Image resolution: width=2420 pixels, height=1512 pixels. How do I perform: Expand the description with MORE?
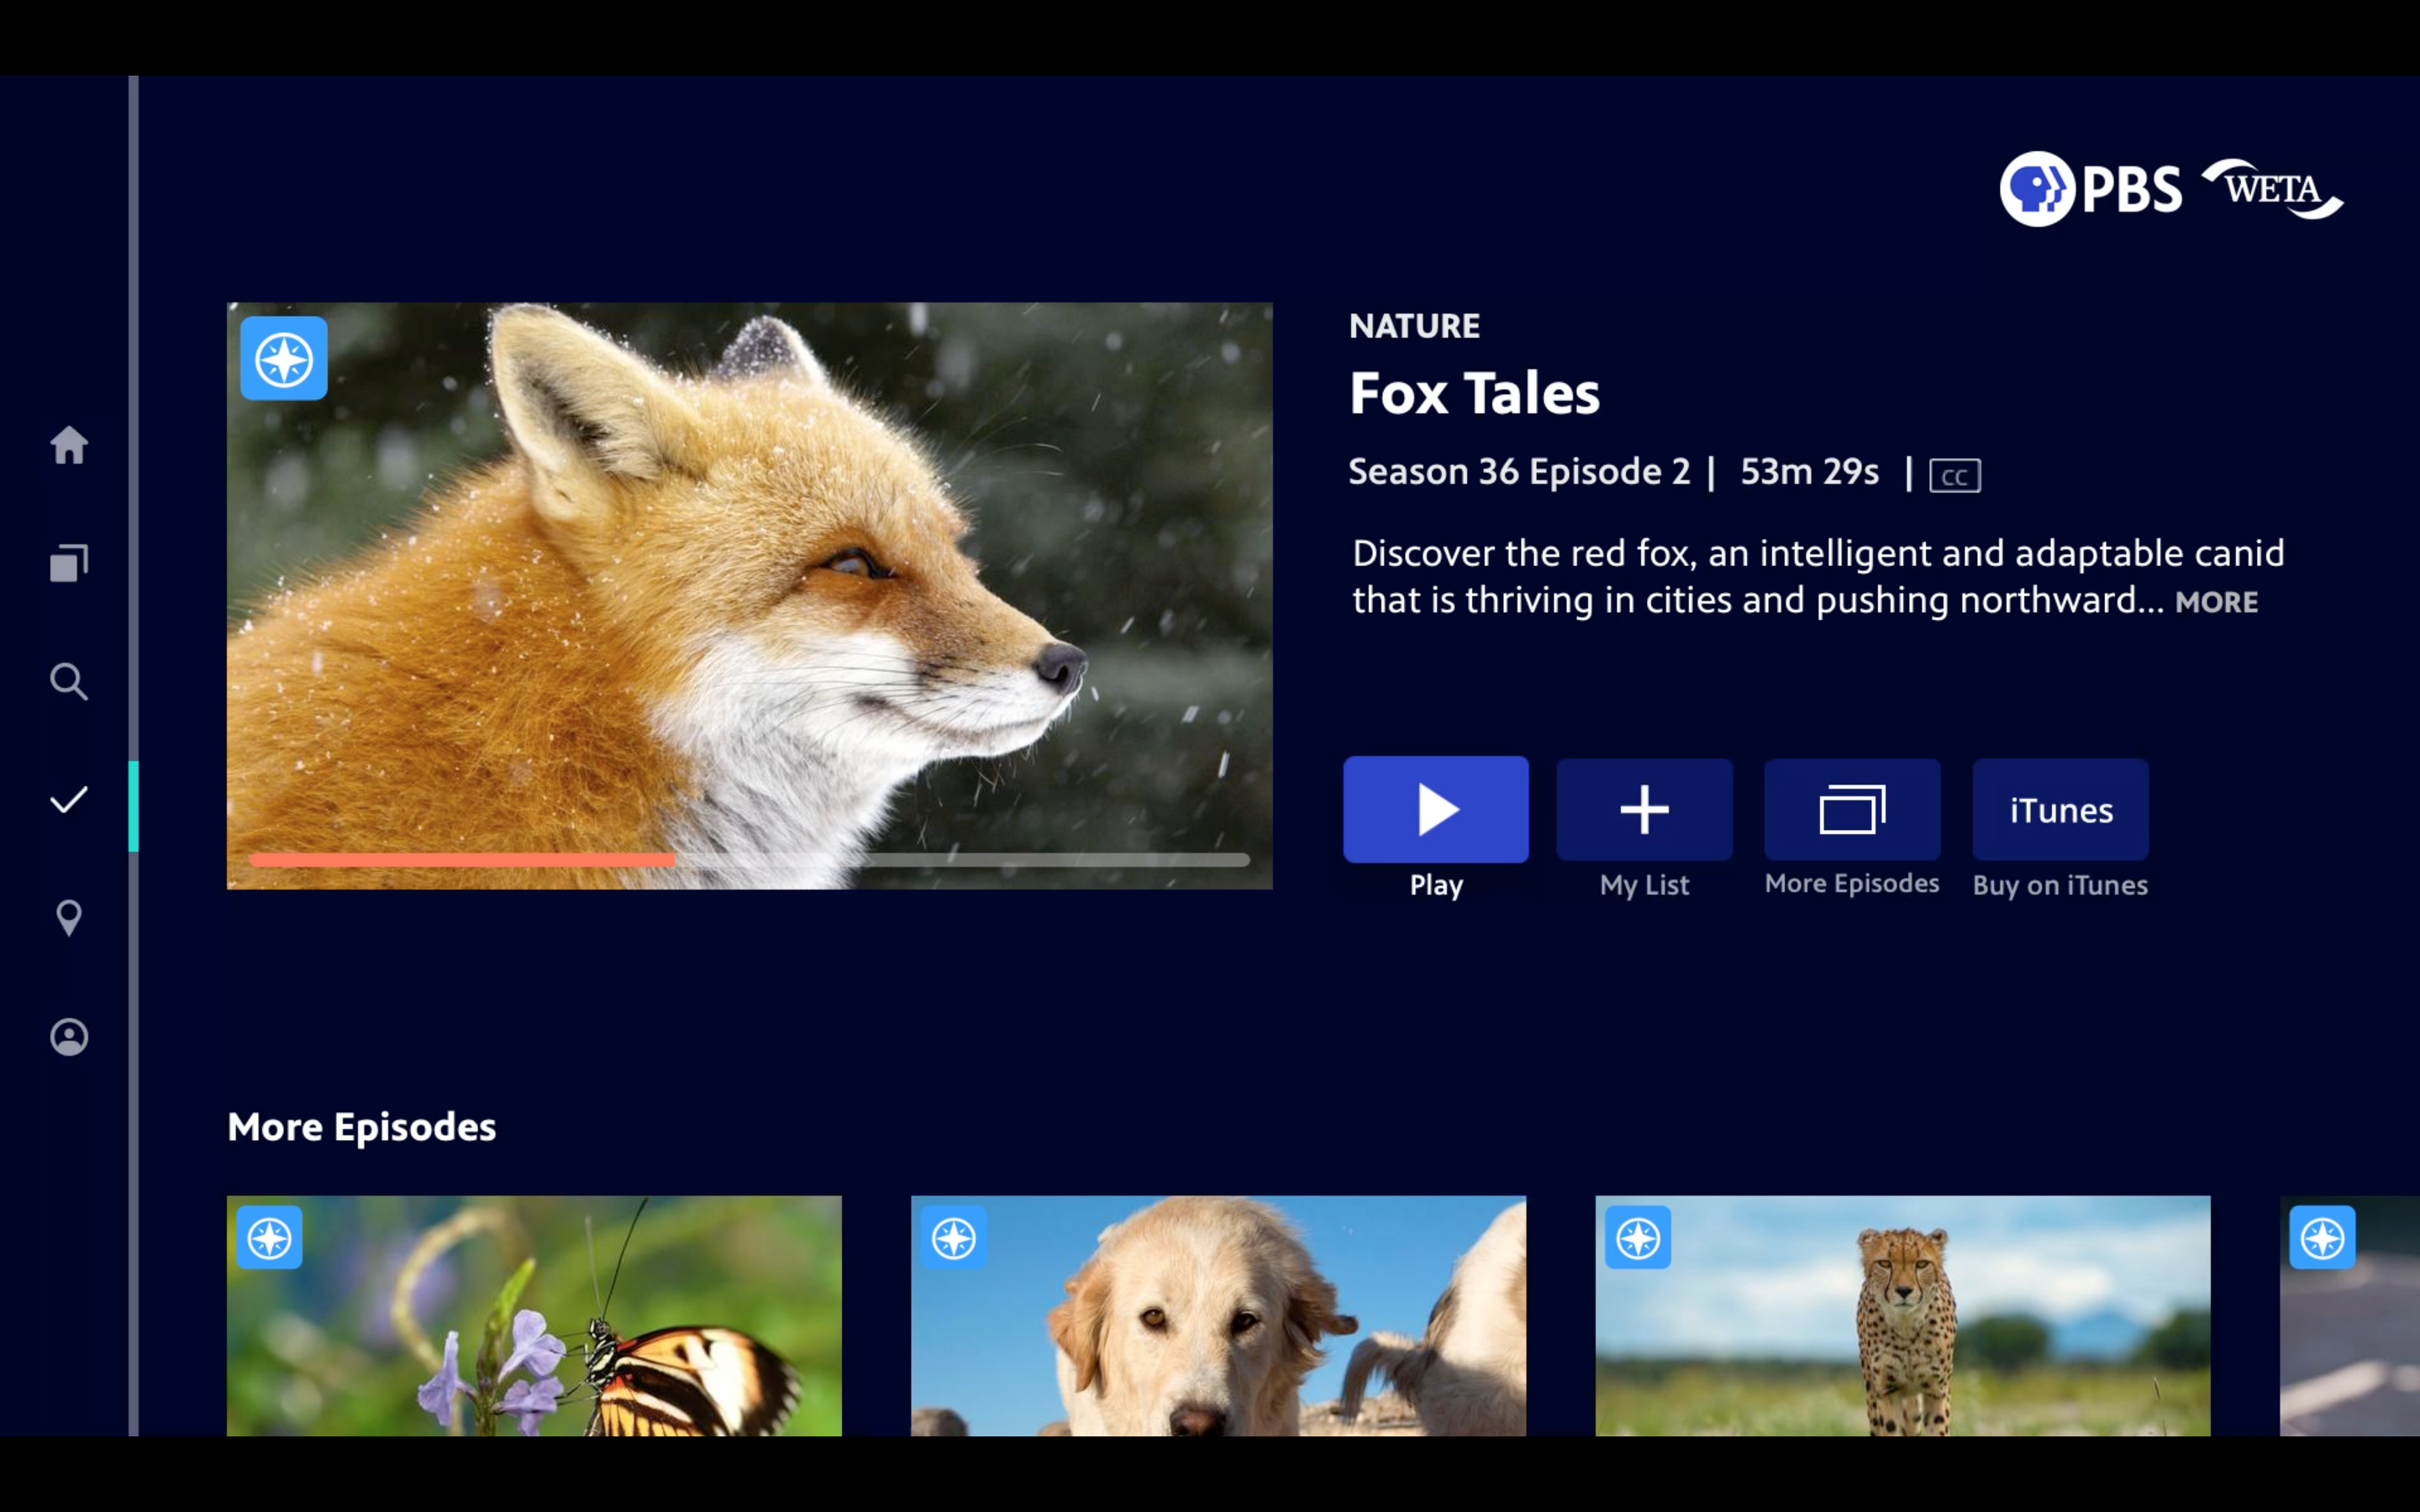coord(2216,602)
